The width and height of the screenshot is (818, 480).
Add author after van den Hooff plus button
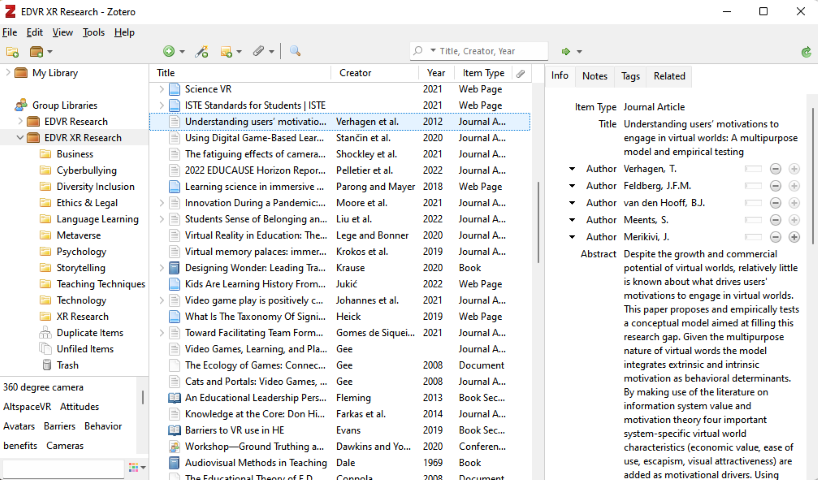[x=794, y=203]
